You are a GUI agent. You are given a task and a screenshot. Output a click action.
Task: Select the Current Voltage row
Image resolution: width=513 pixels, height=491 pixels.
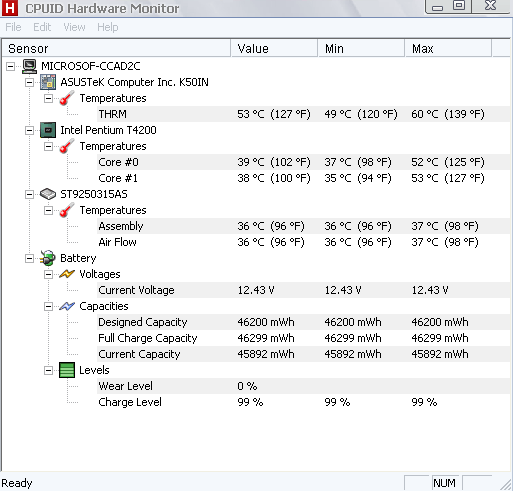[x=303, y=290]
